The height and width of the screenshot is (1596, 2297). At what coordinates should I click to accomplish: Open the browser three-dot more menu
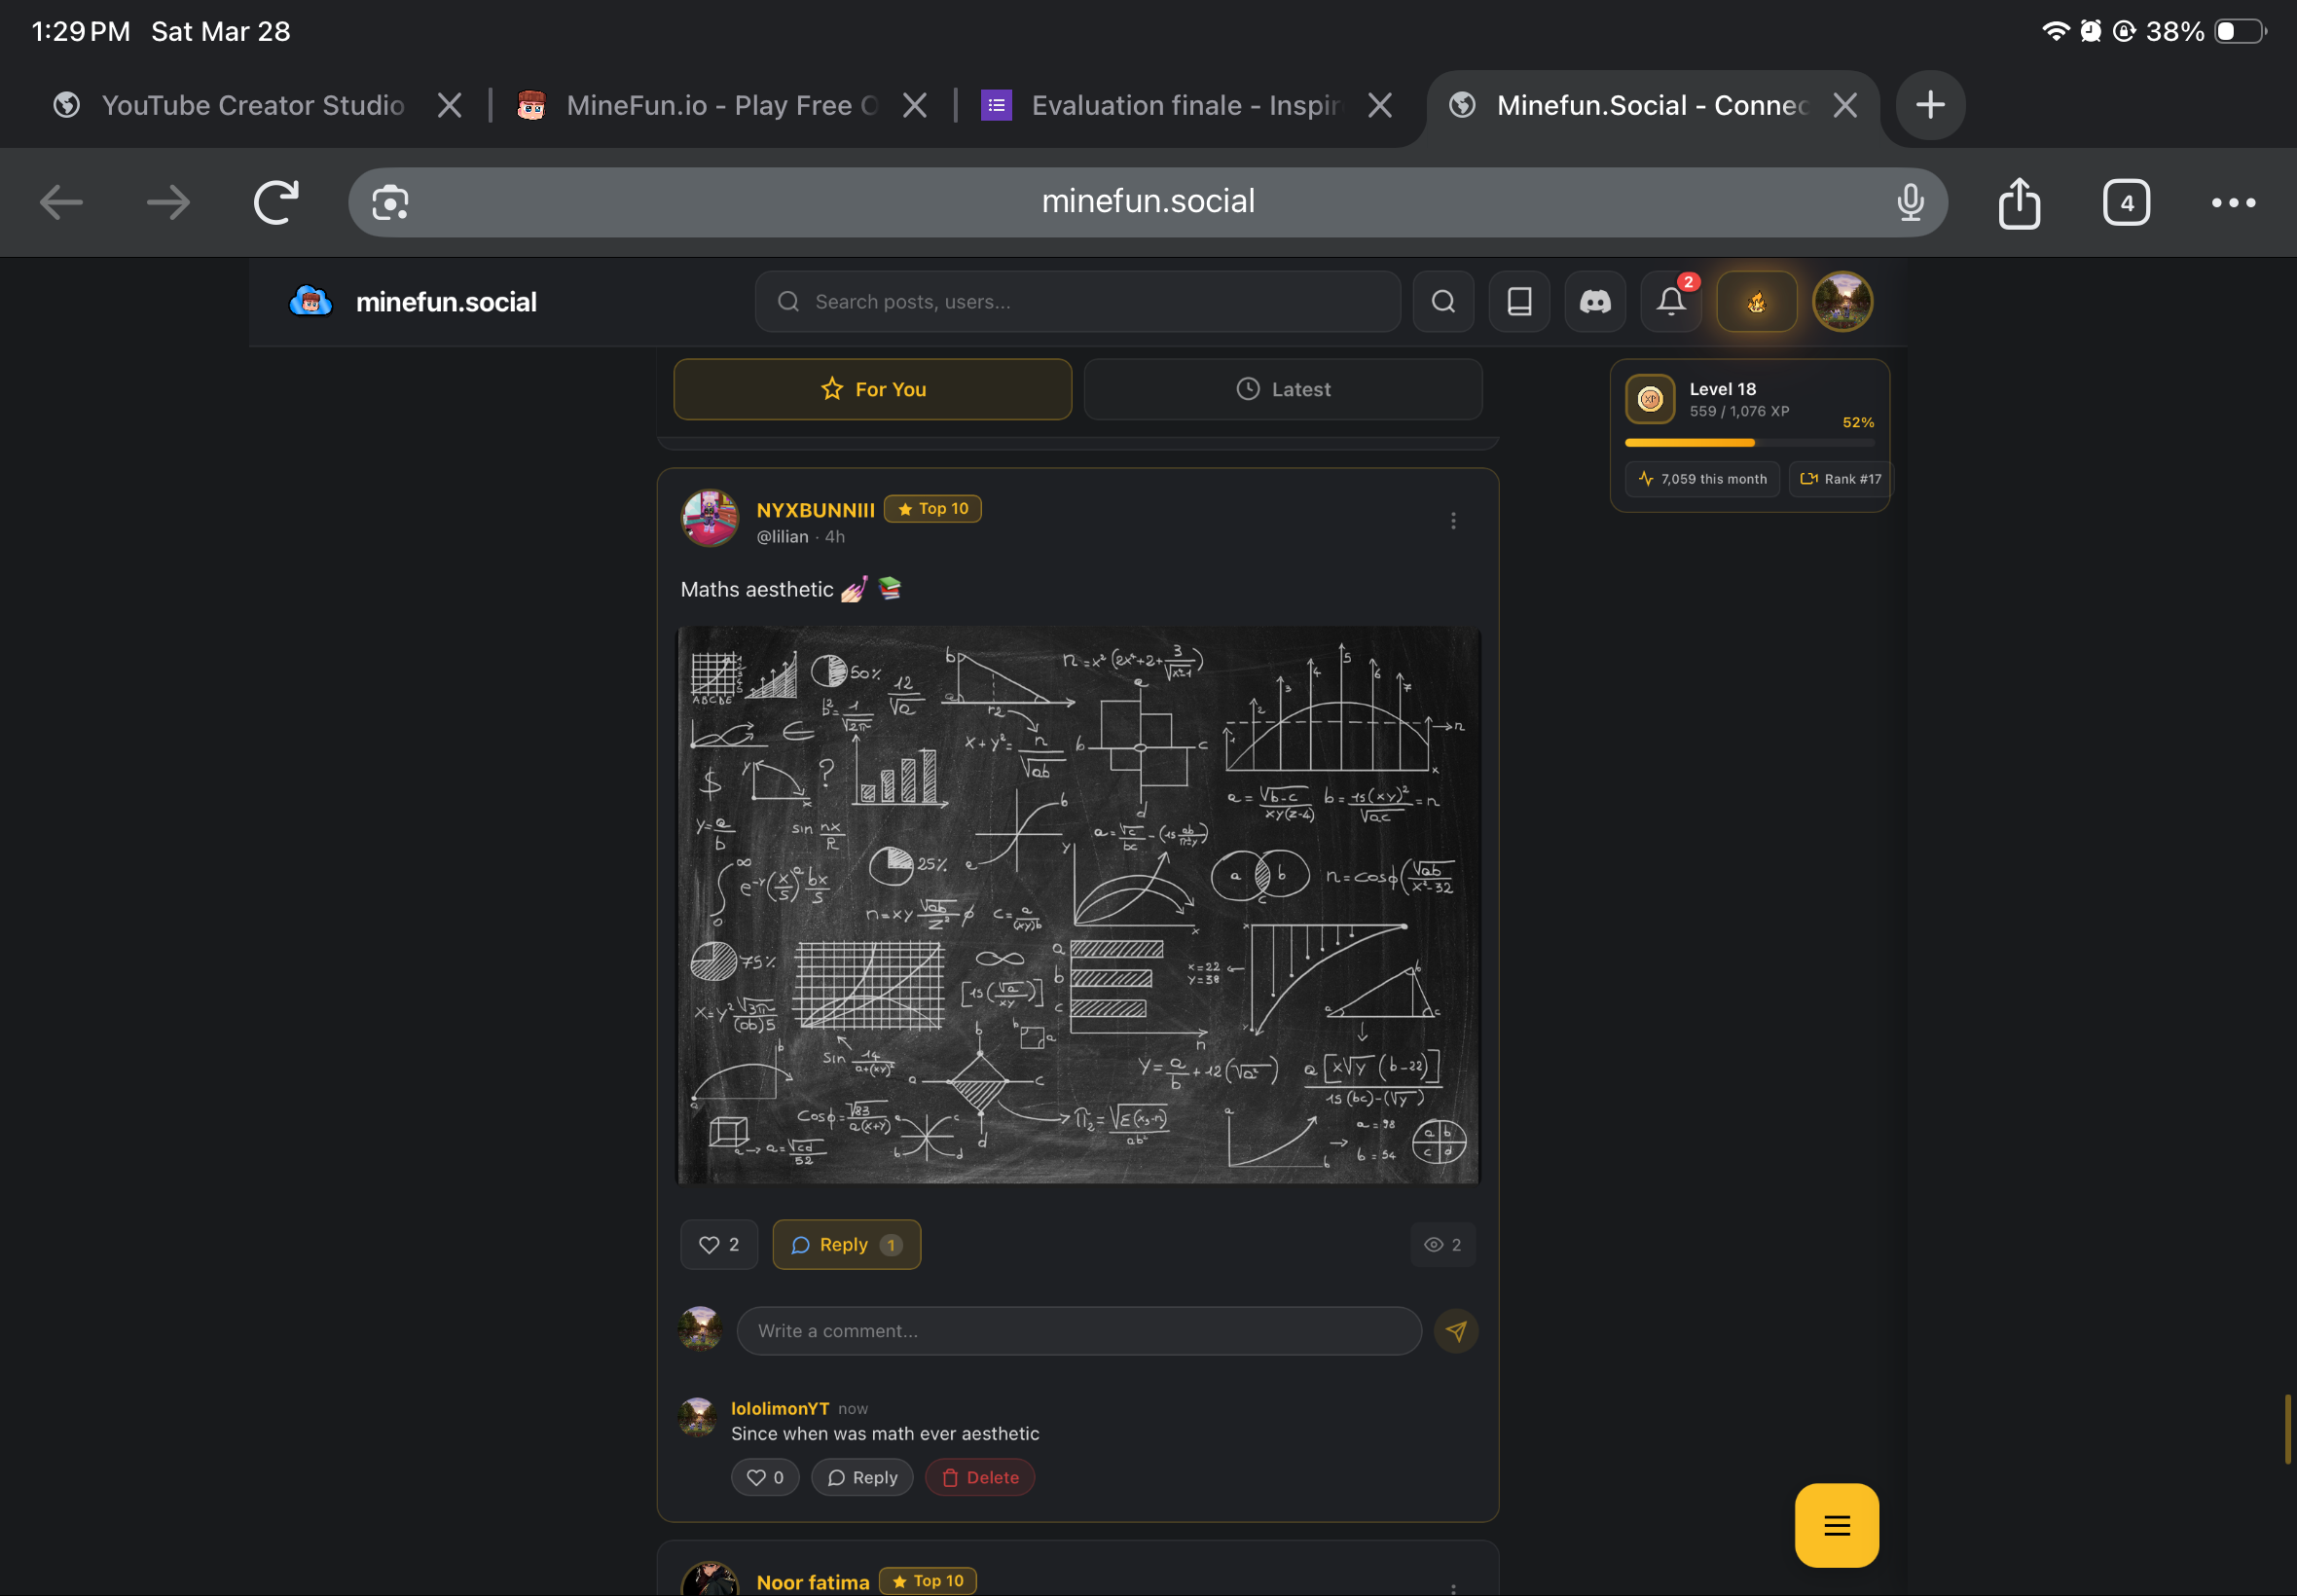tap(2232, 203)
